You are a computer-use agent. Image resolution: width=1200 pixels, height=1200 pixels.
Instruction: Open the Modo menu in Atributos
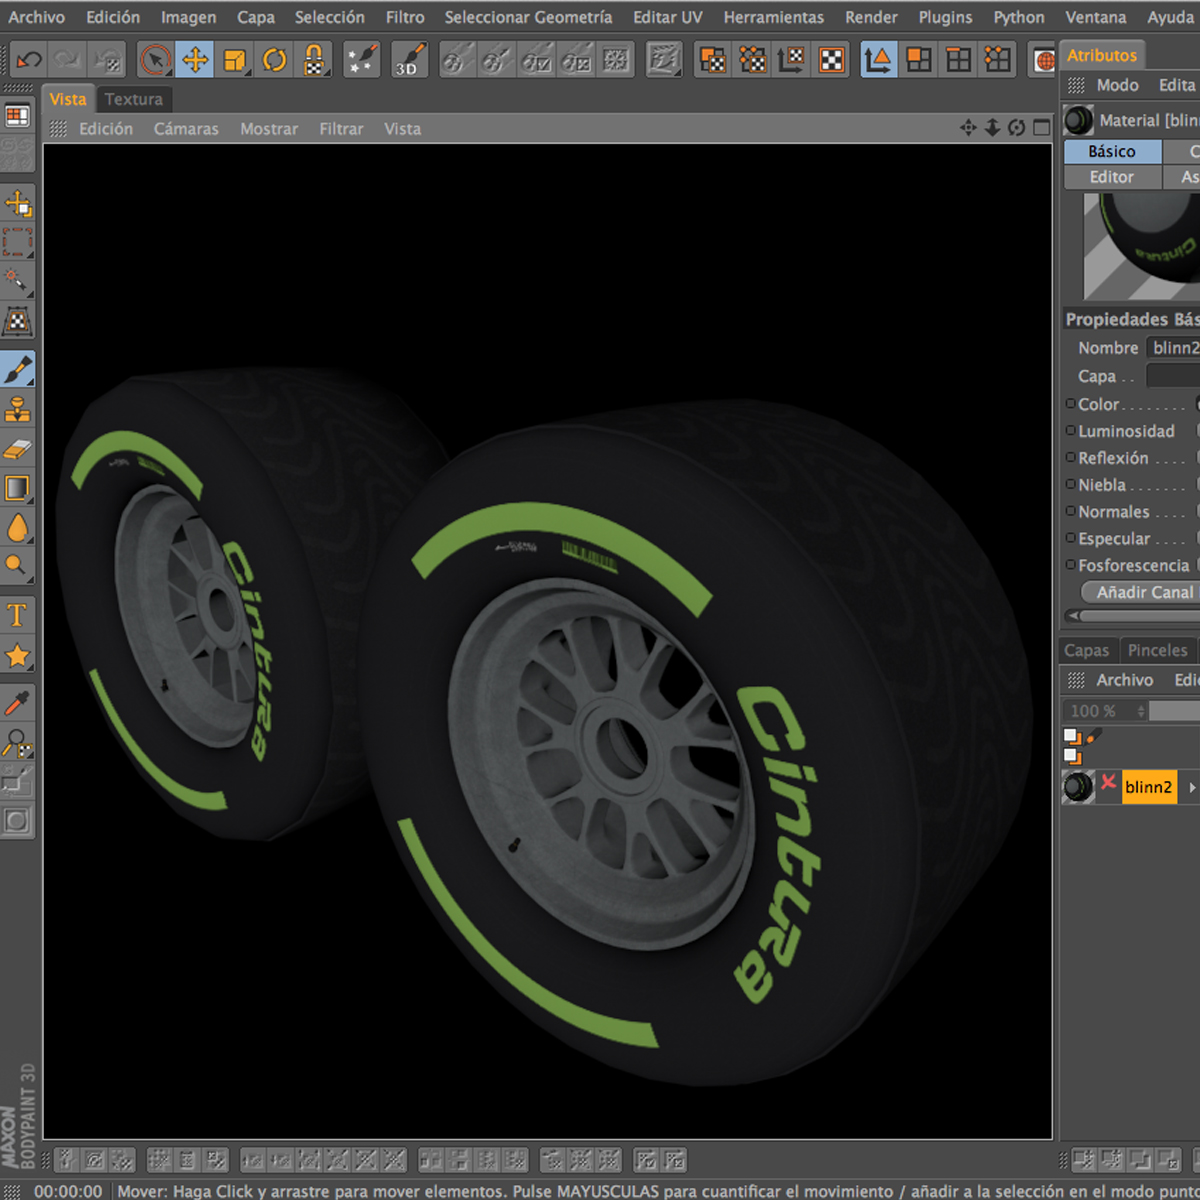1117,85
